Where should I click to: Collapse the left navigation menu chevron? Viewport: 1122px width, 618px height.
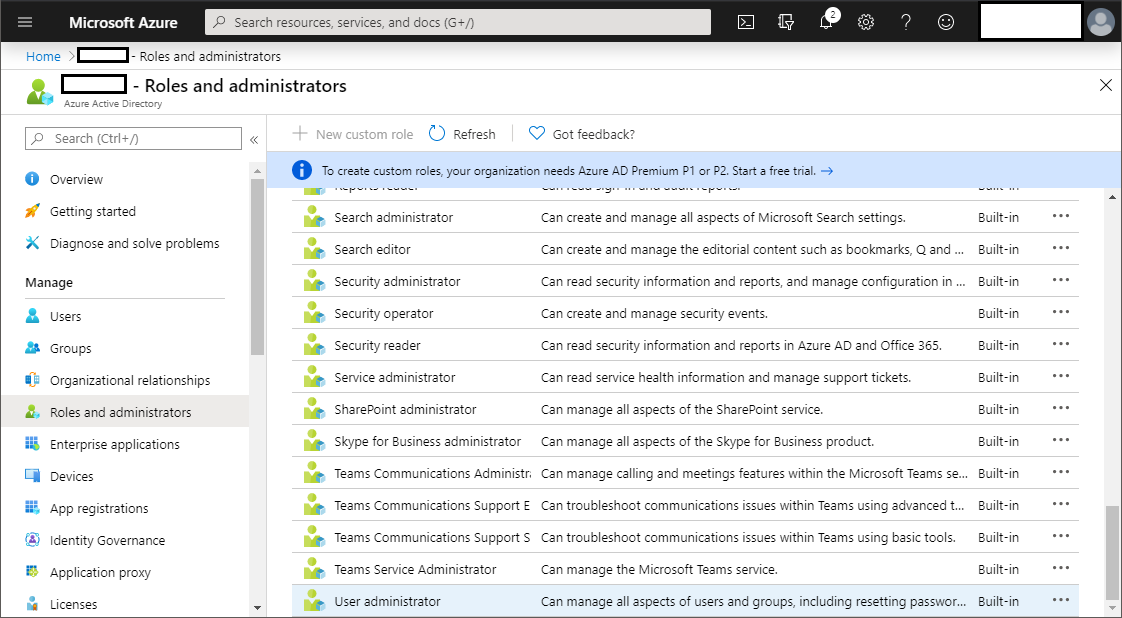(254, 139)
